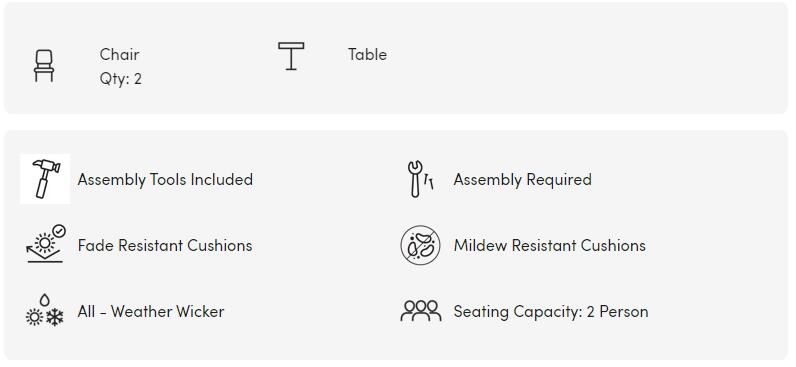Click the all-weather sun and snowflake icon

pos(45,310)
